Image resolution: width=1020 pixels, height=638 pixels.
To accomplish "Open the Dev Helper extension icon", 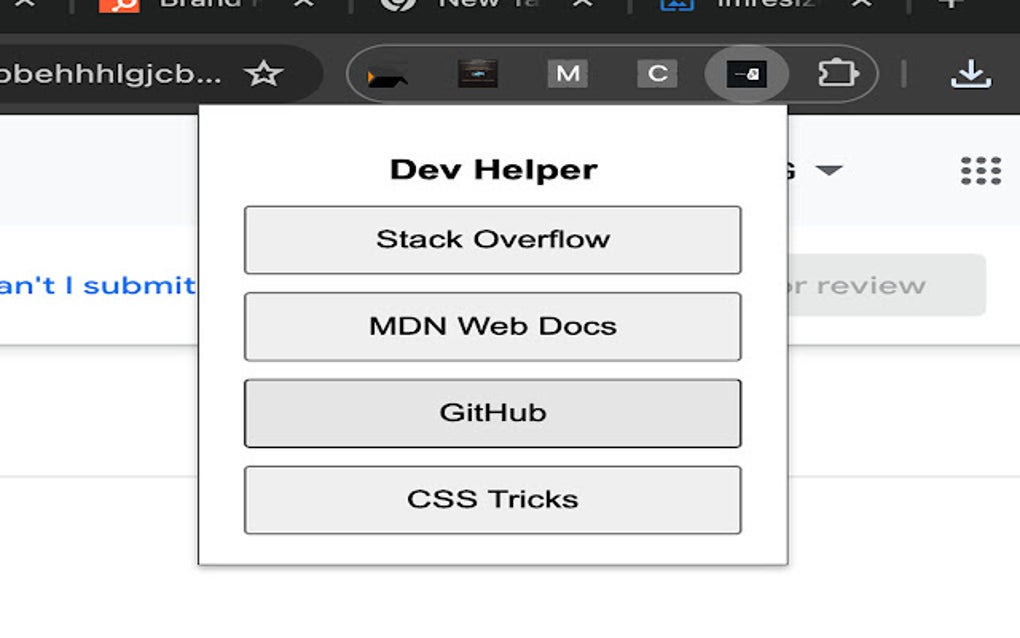I will [x=747, y=73].
